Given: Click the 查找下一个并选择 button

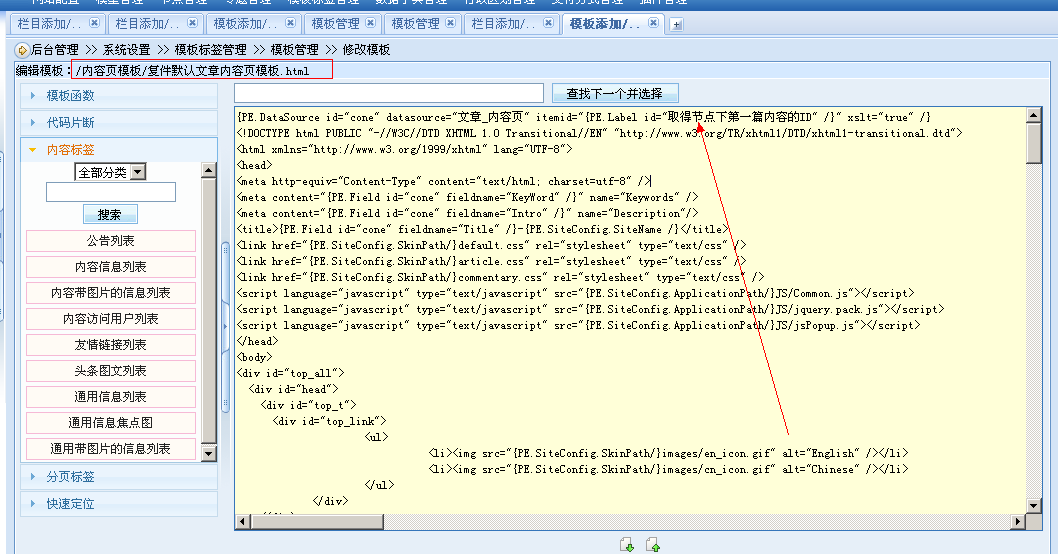Looking at the screenshot, I should [614, 93].
